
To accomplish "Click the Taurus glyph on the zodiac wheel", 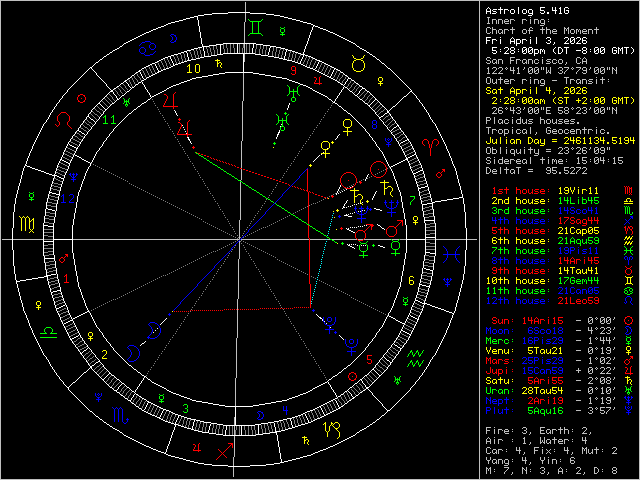I will click(x=357, y=66).
